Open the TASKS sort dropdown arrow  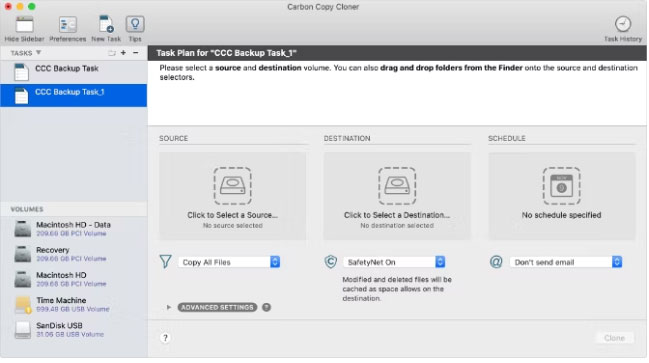(38, 53)
